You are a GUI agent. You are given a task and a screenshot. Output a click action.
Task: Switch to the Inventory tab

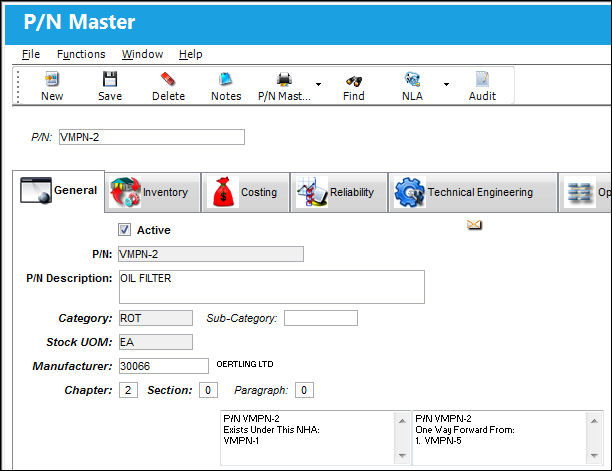tap(153, 192)
